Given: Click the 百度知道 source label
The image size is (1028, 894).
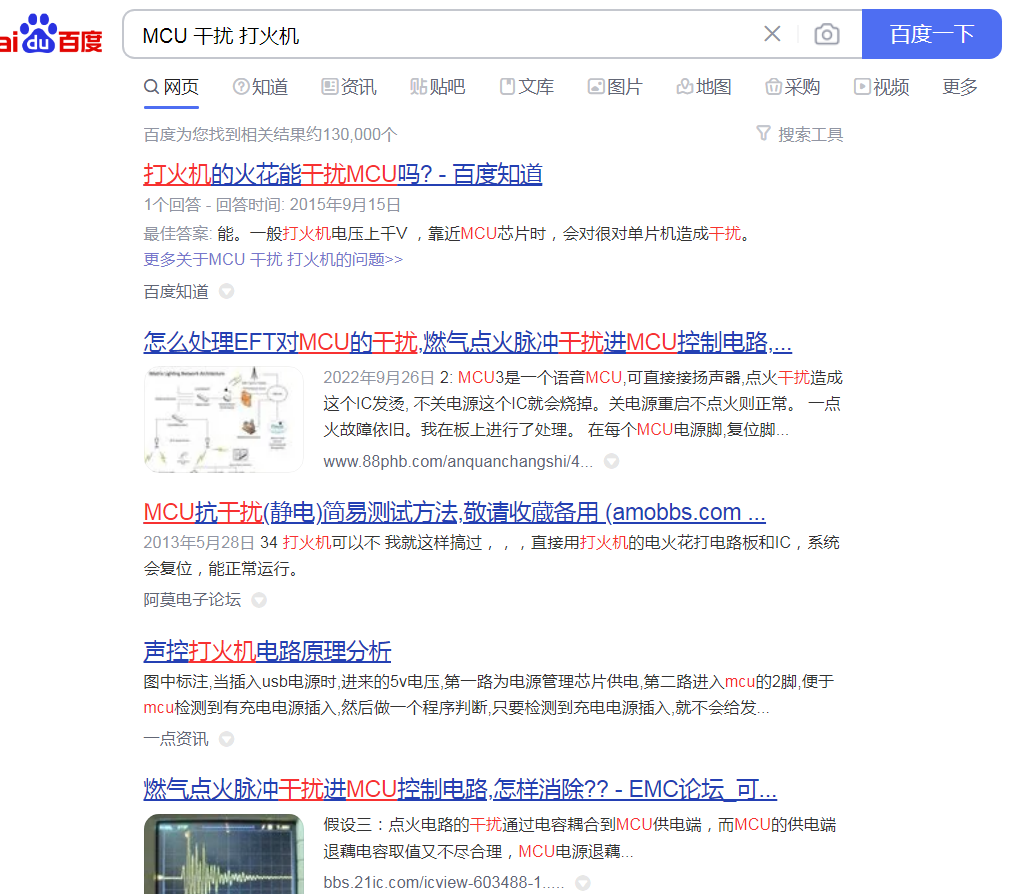Looking at the screenshot, I should (x=176, y=291).
